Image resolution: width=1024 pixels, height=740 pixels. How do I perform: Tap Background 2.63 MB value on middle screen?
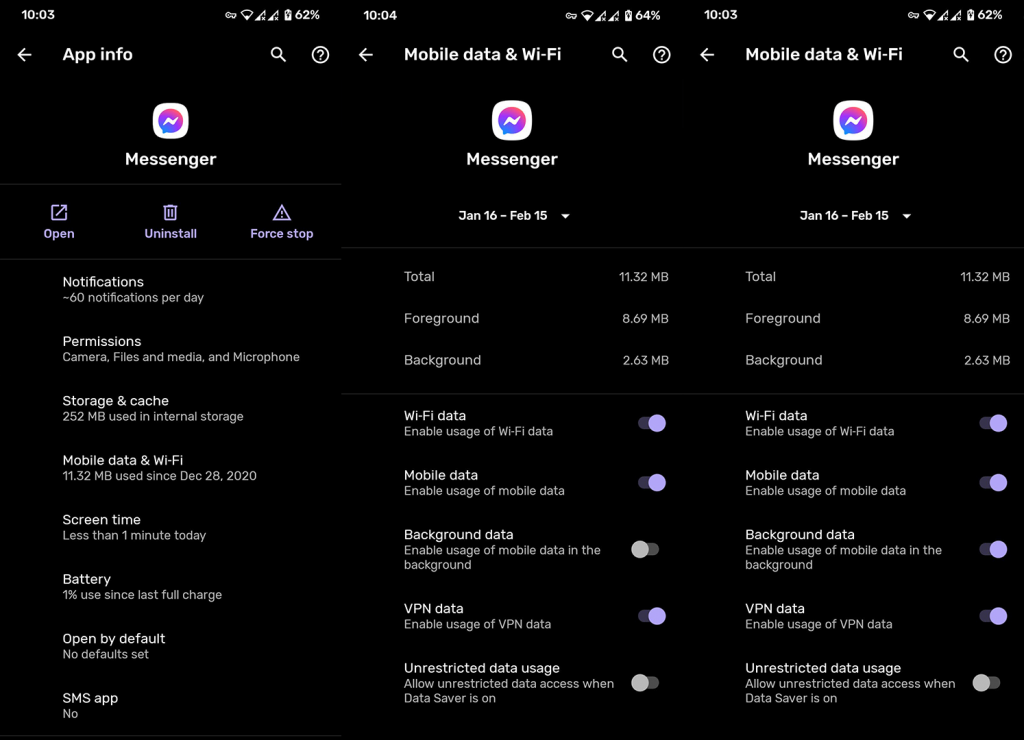coord(645,361)
